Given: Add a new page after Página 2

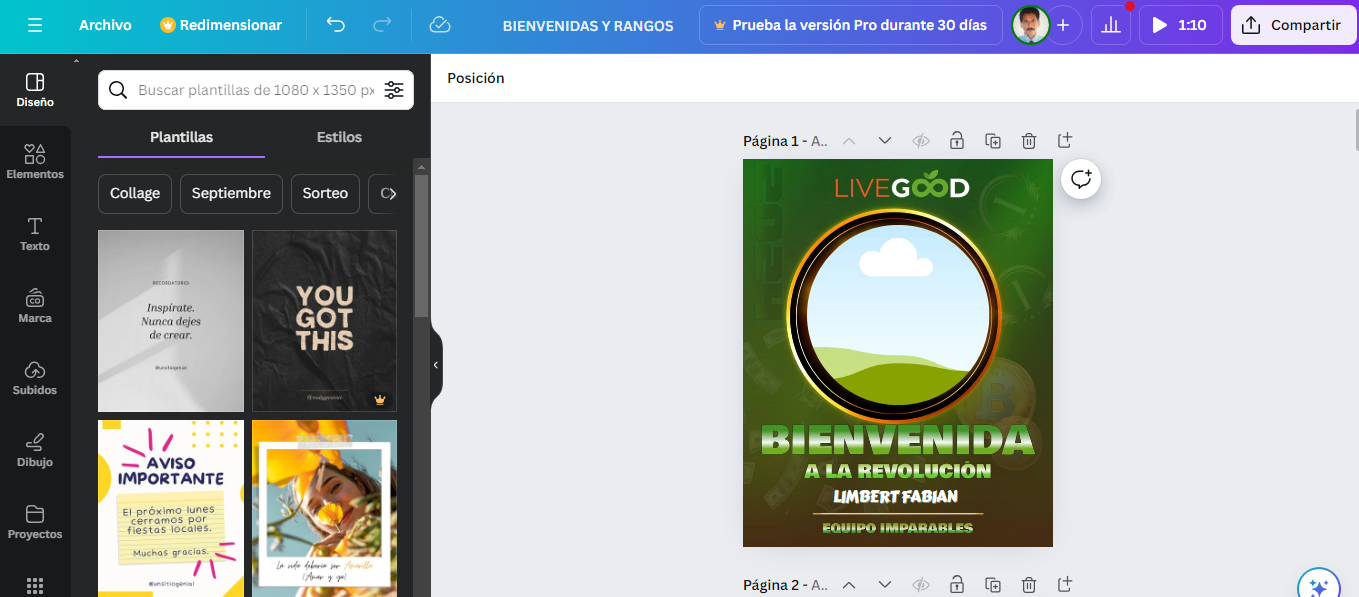Looking at the screenshot, I should 1065,585.
